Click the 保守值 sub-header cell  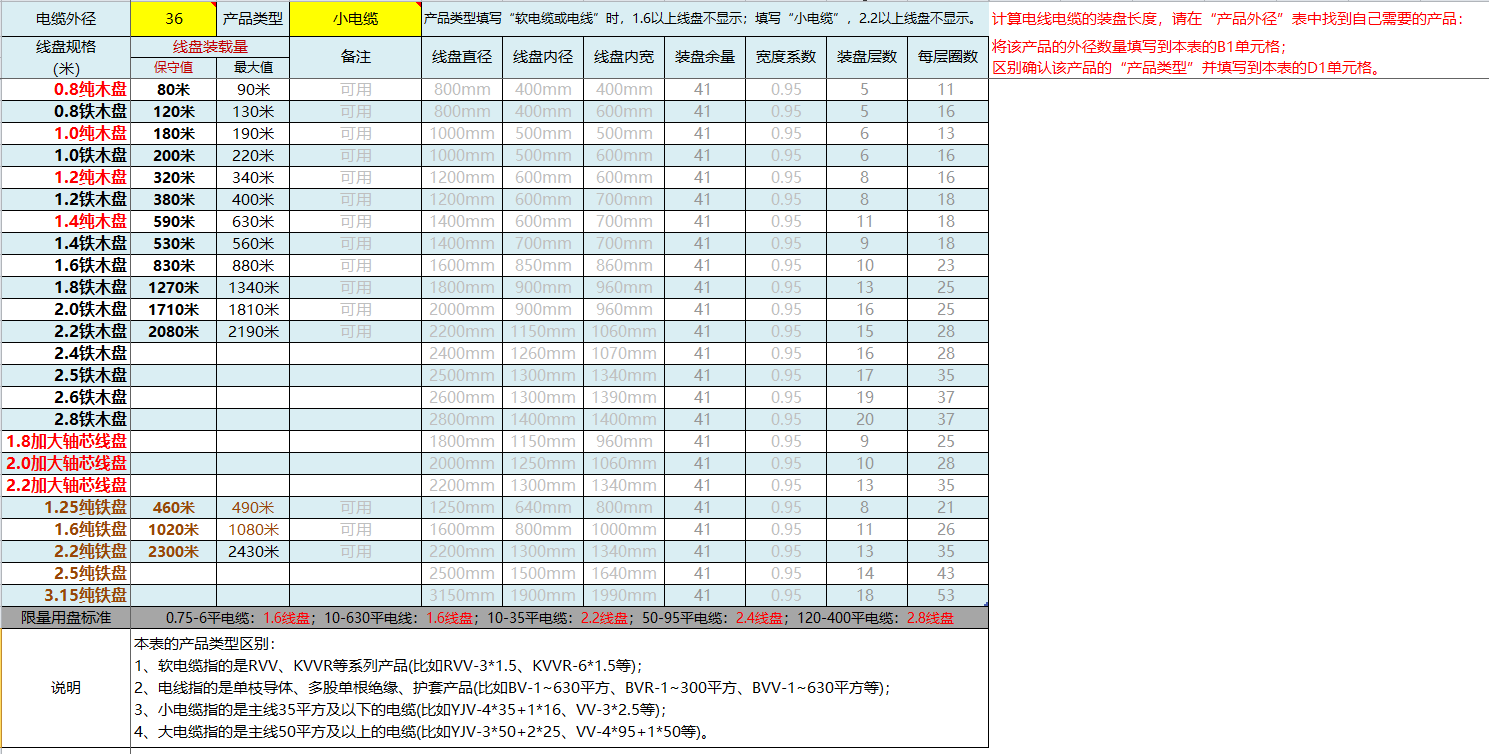tap(174, 67)
